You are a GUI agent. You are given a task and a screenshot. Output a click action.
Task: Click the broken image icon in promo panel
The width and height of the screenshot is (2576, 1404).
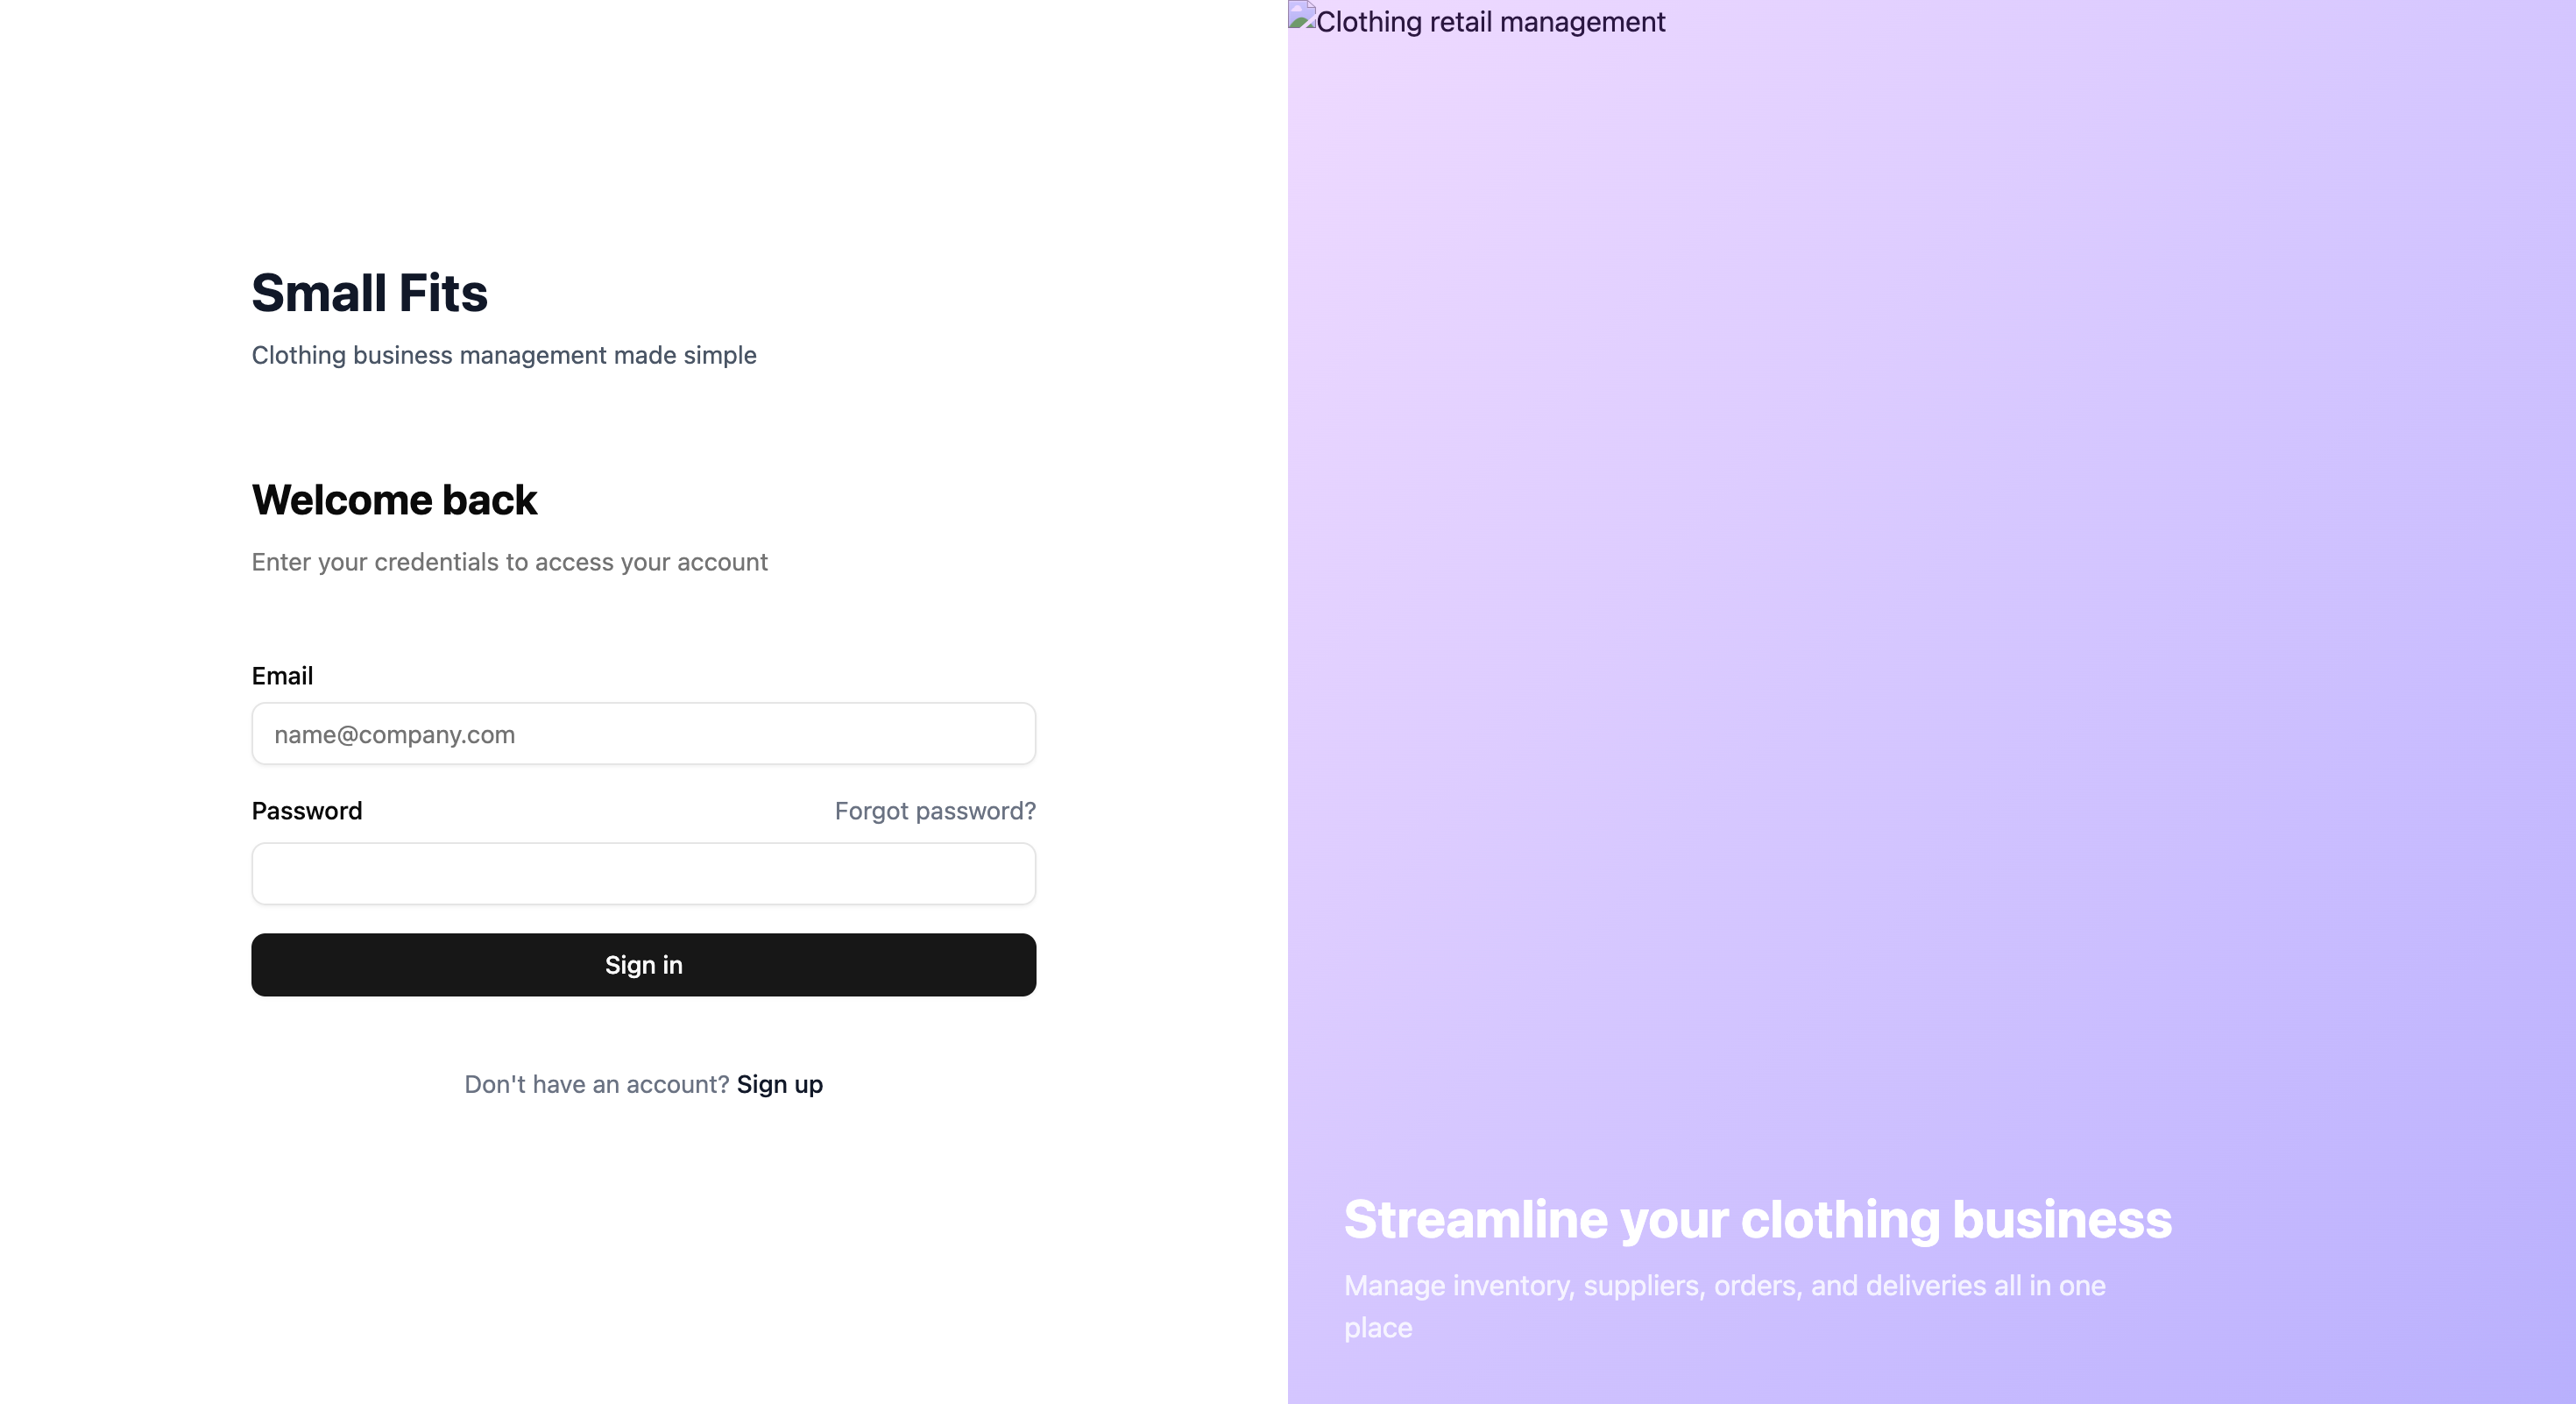[1302, 16]
